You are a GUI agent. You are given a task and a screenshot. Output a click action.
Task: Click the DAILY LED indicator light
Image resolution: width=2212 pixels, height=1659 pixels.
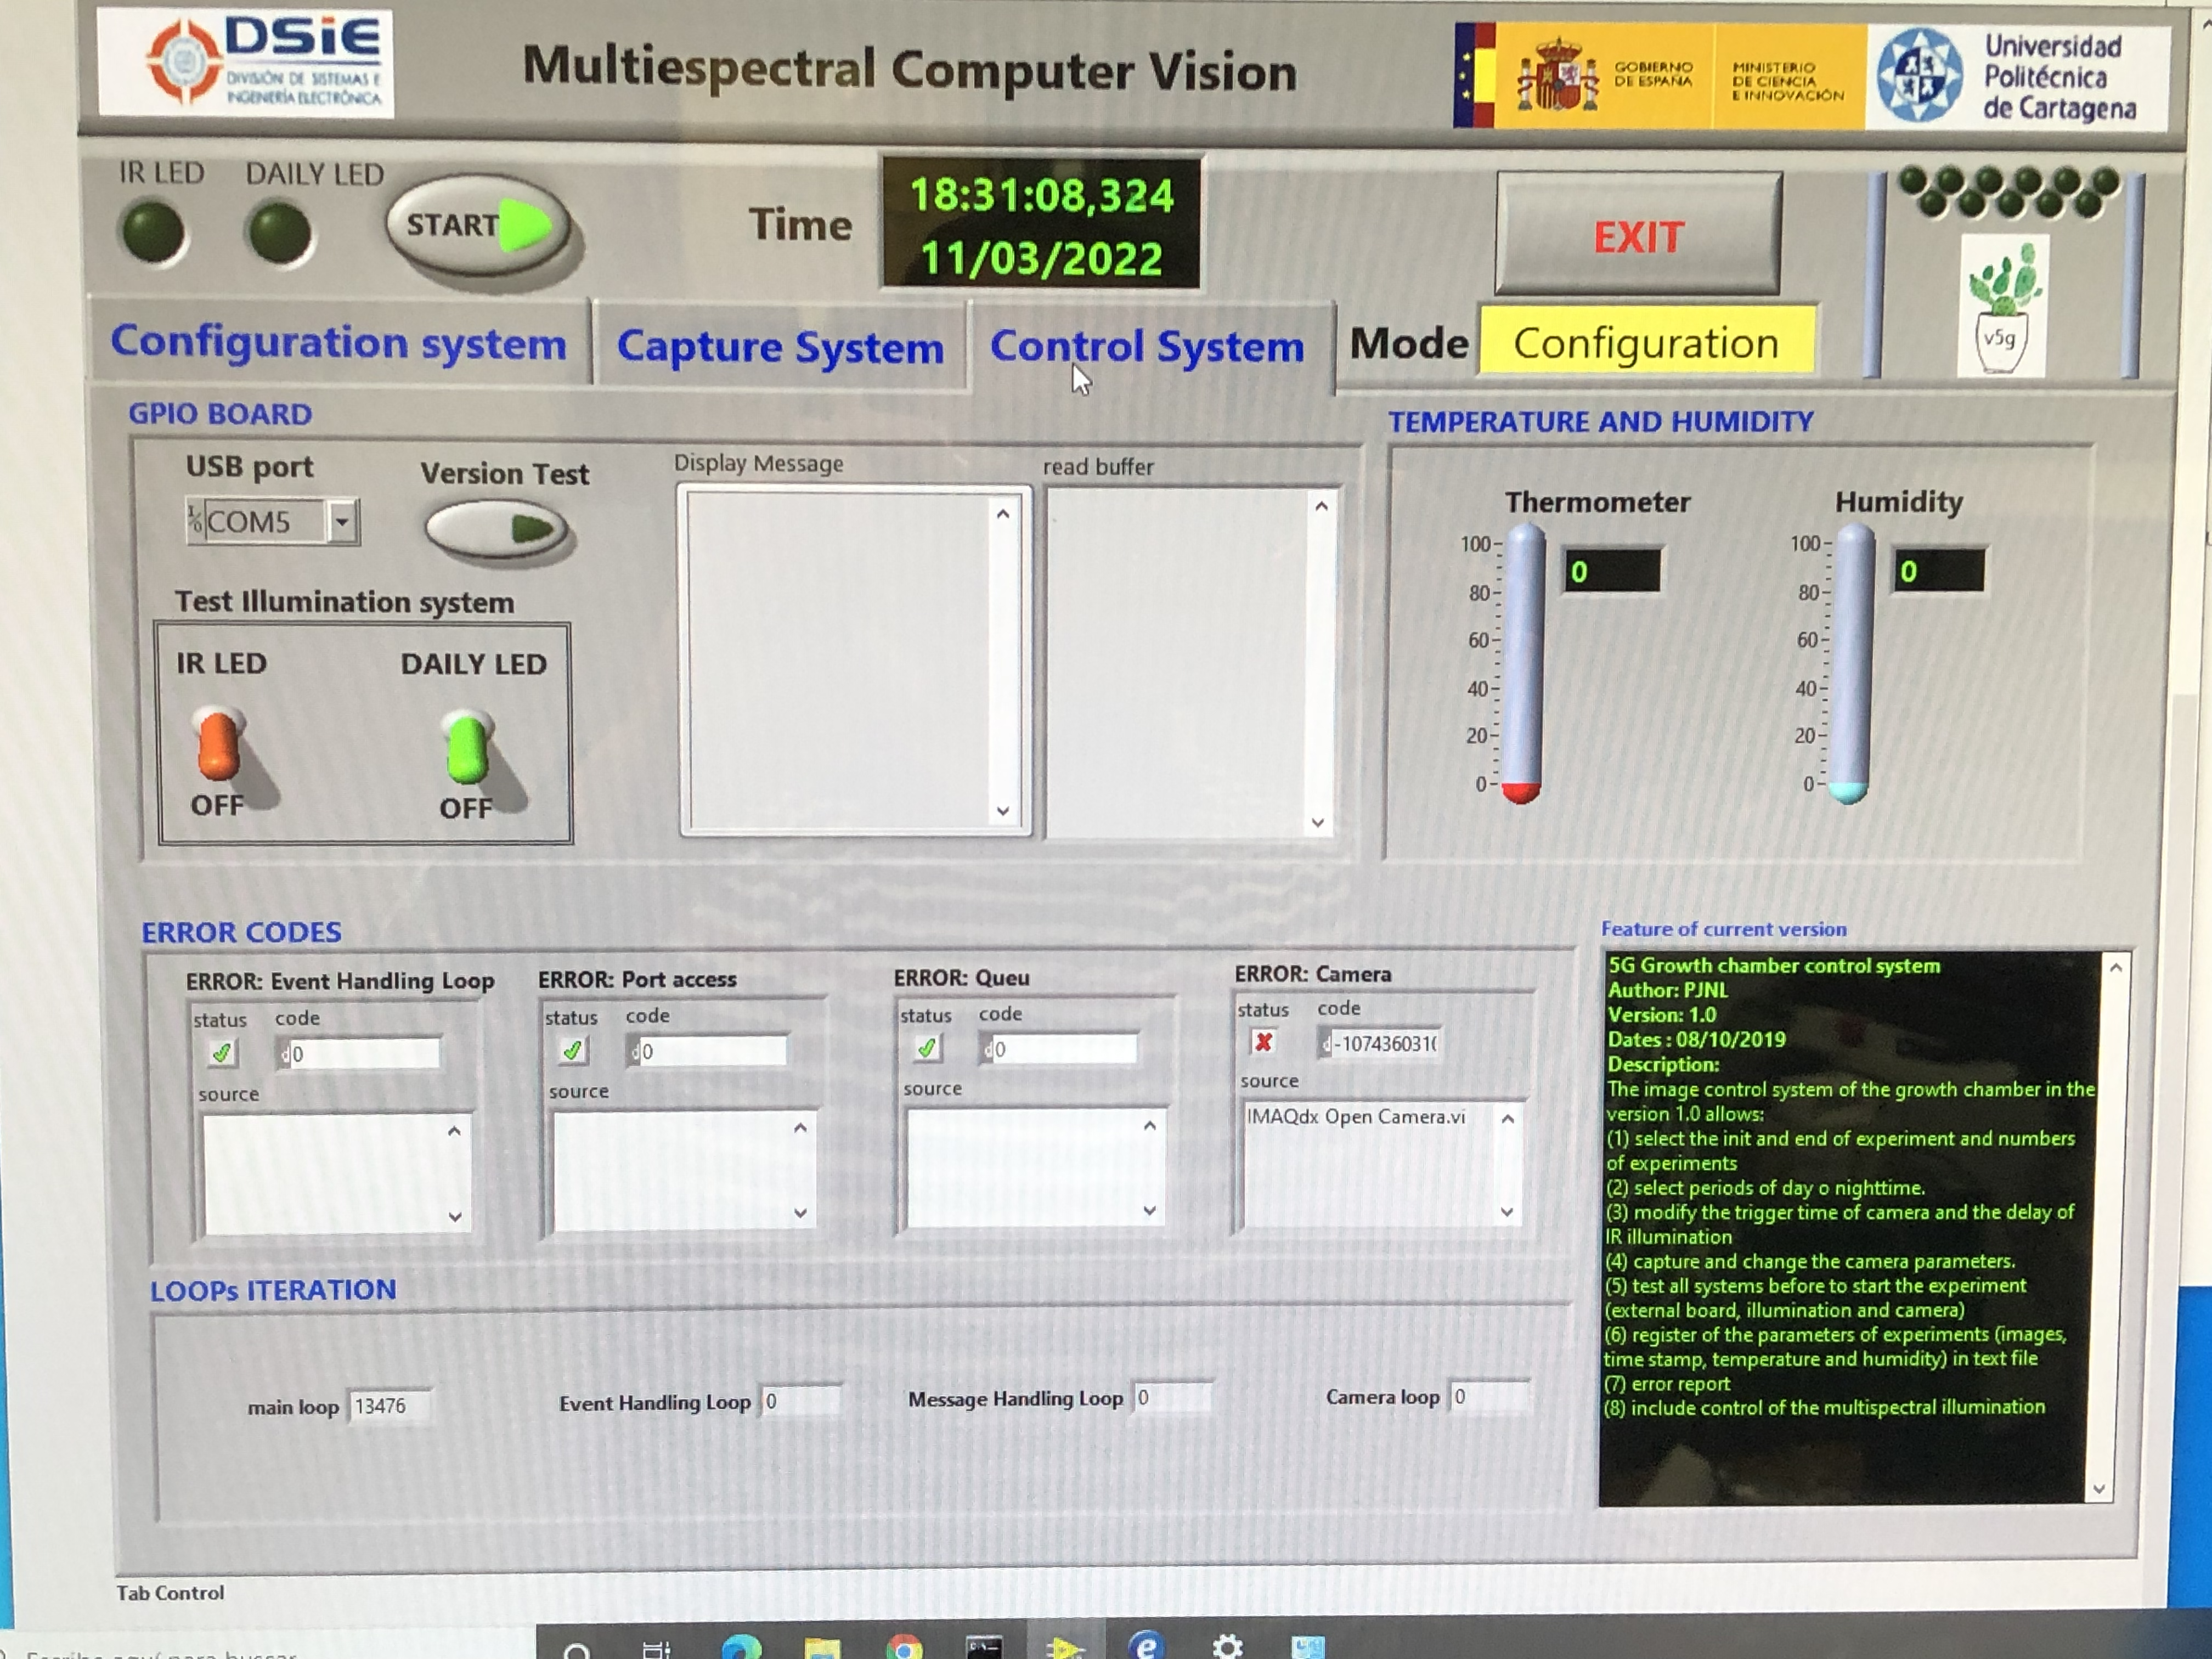[279, 233]
